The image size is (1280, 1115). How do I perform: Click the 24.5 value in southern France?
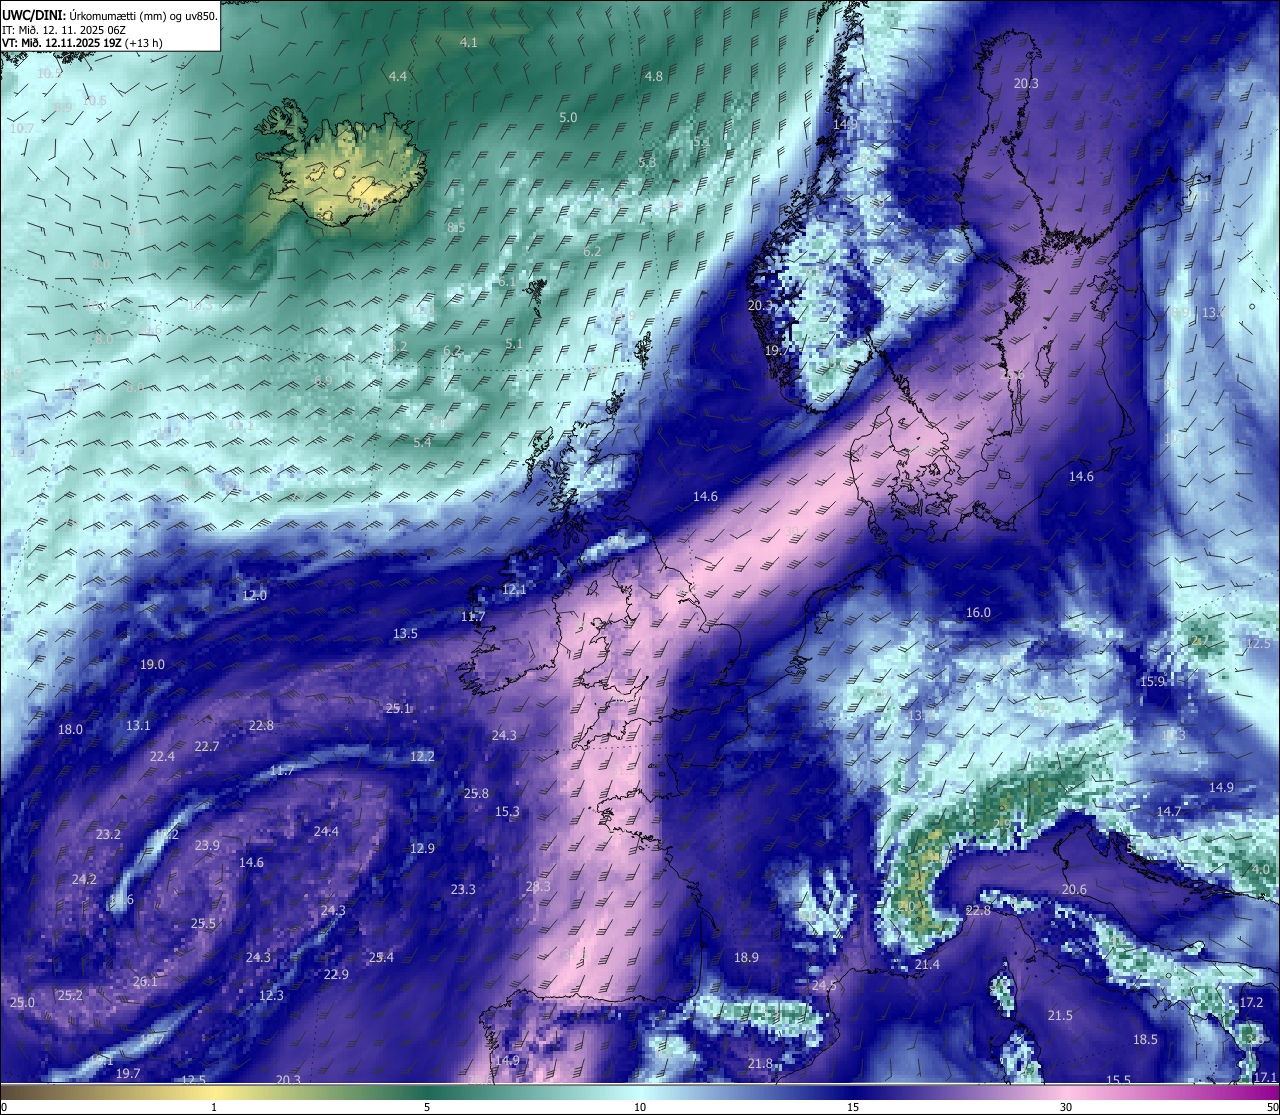[824, 985]
